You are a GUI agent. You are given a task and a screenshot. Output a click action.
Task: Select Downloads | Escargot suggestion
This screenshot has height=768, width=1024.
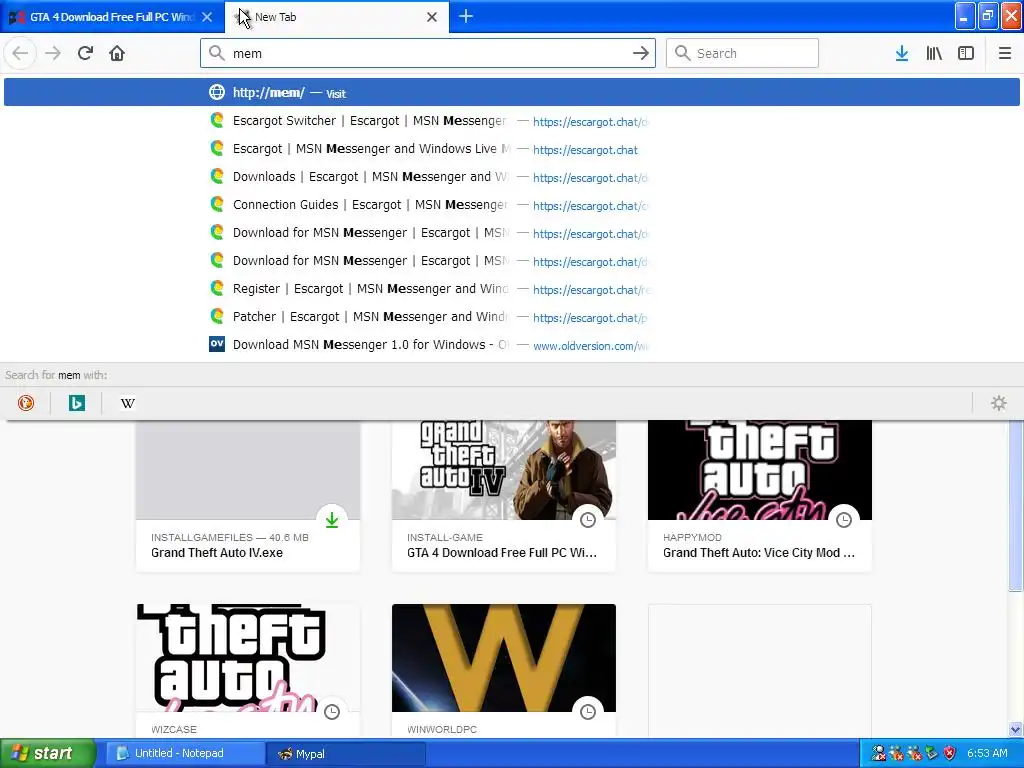tap(512, 177)
